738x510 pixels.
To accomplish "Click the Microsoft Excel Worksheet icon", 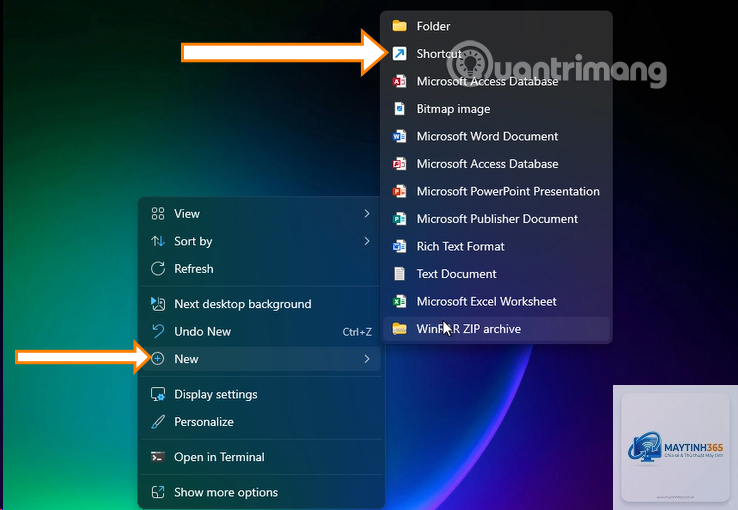I will click(x=400, y=302).
